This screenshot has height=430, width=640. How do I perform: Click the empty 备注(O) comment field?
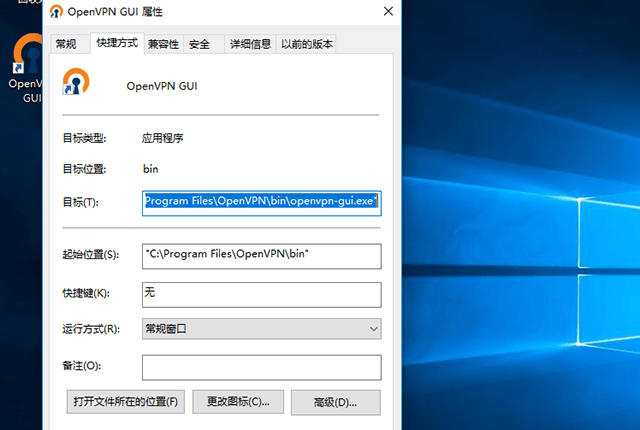[x=262, y=368]
